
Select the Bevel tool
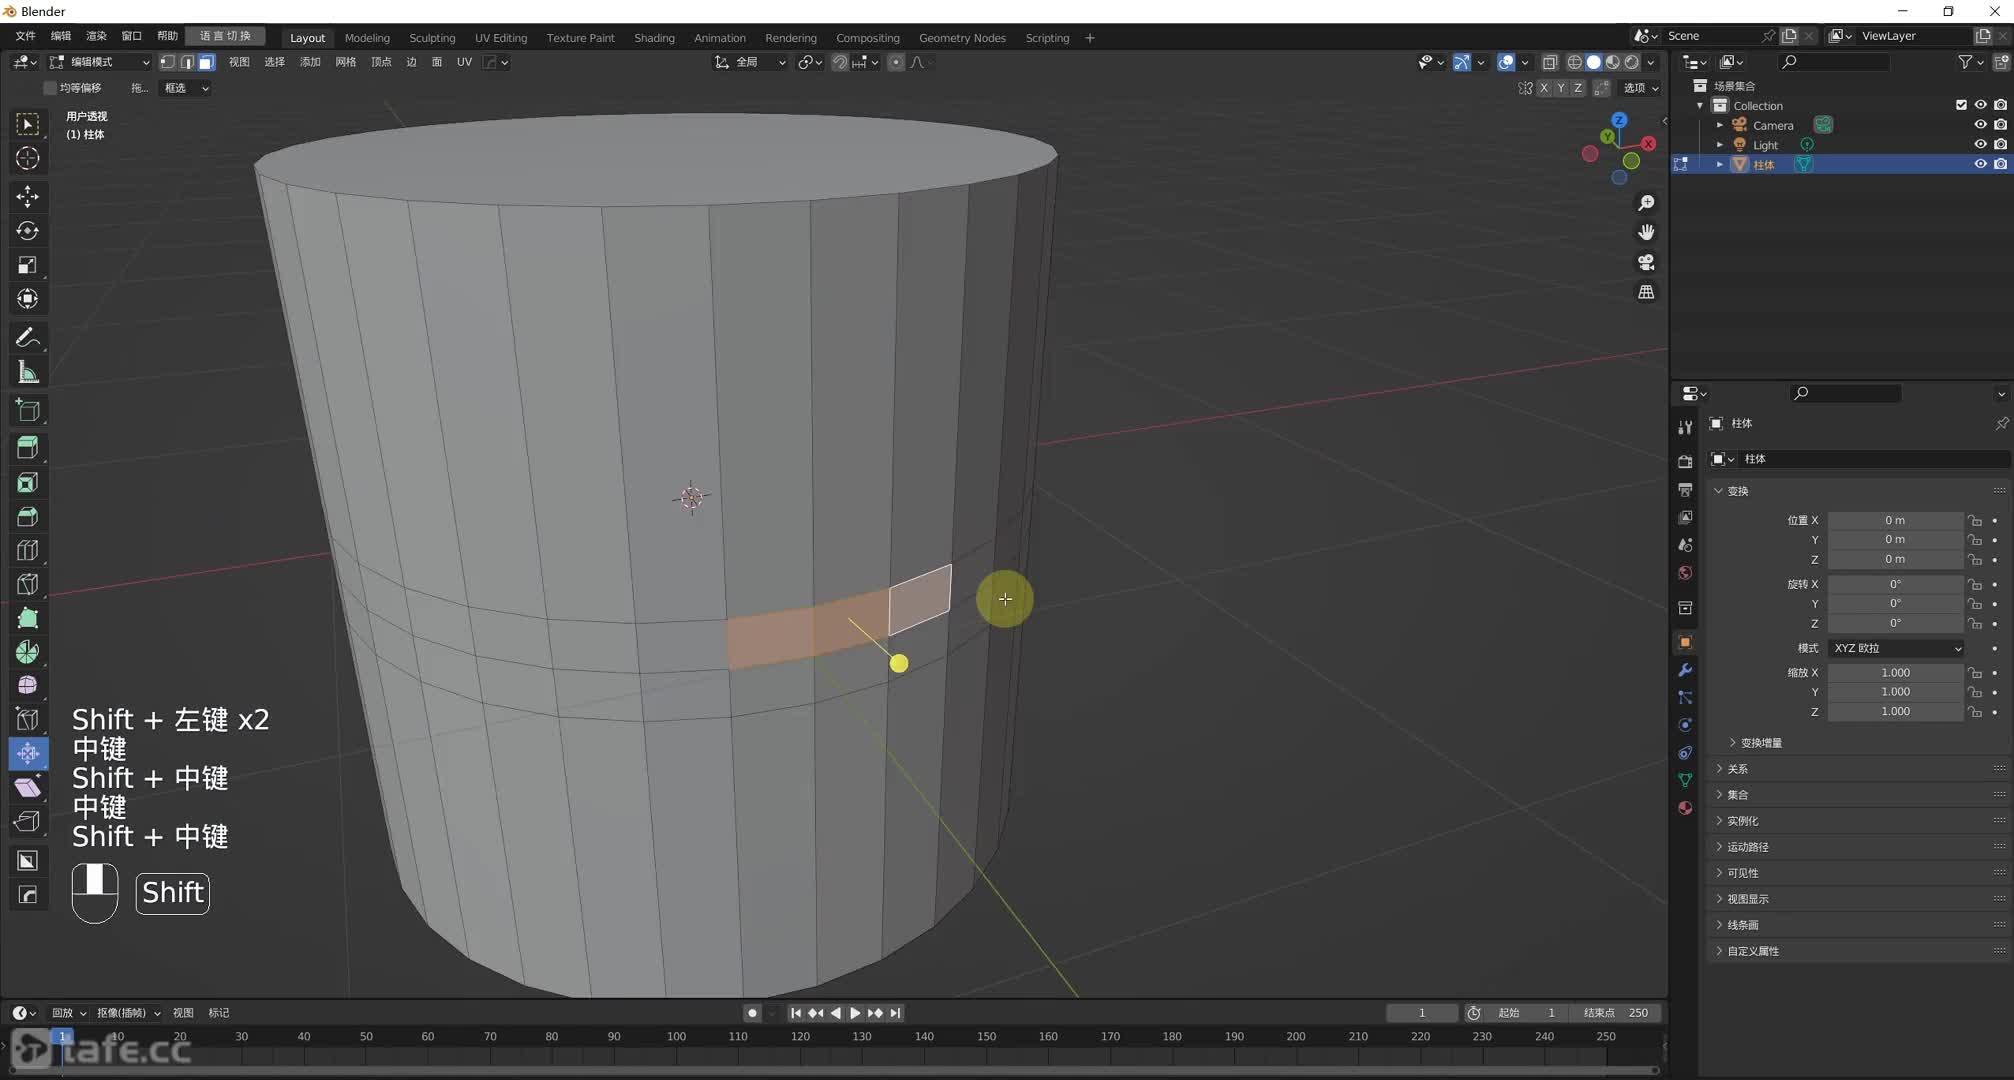[x=28, y=516]
